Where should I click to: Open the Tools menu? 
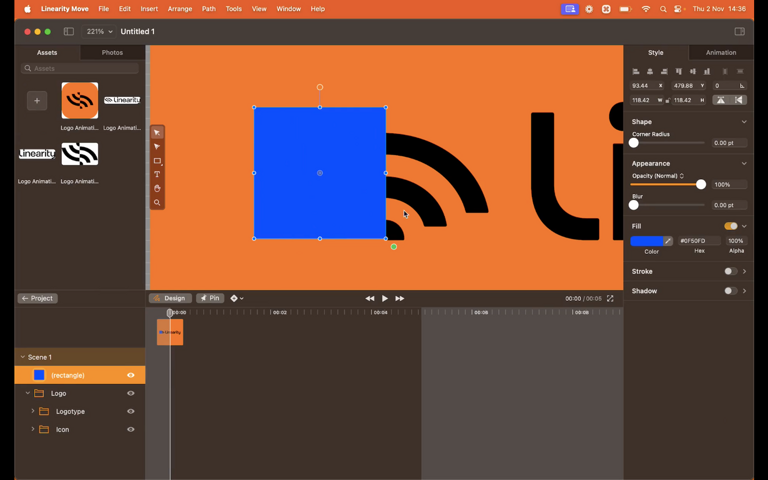point(234,9)
